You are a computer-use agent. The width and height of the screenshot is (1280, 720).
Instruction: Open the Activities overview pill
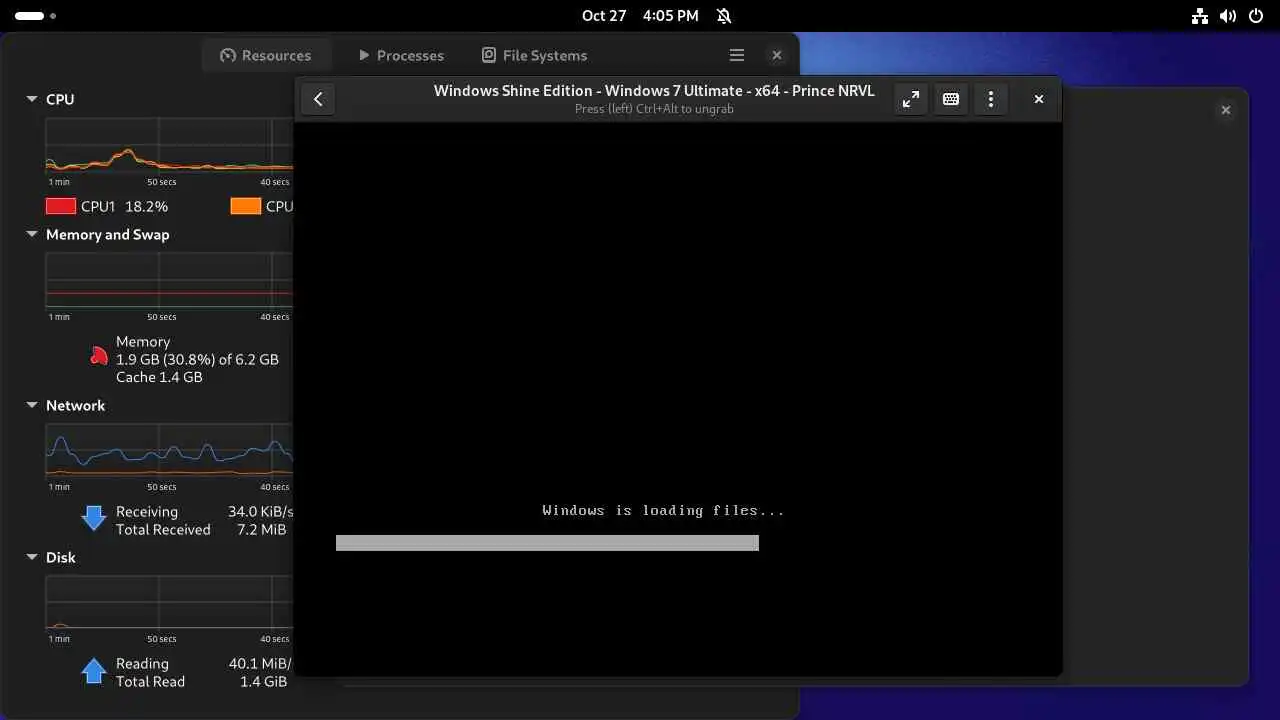[x=35, y=16]
